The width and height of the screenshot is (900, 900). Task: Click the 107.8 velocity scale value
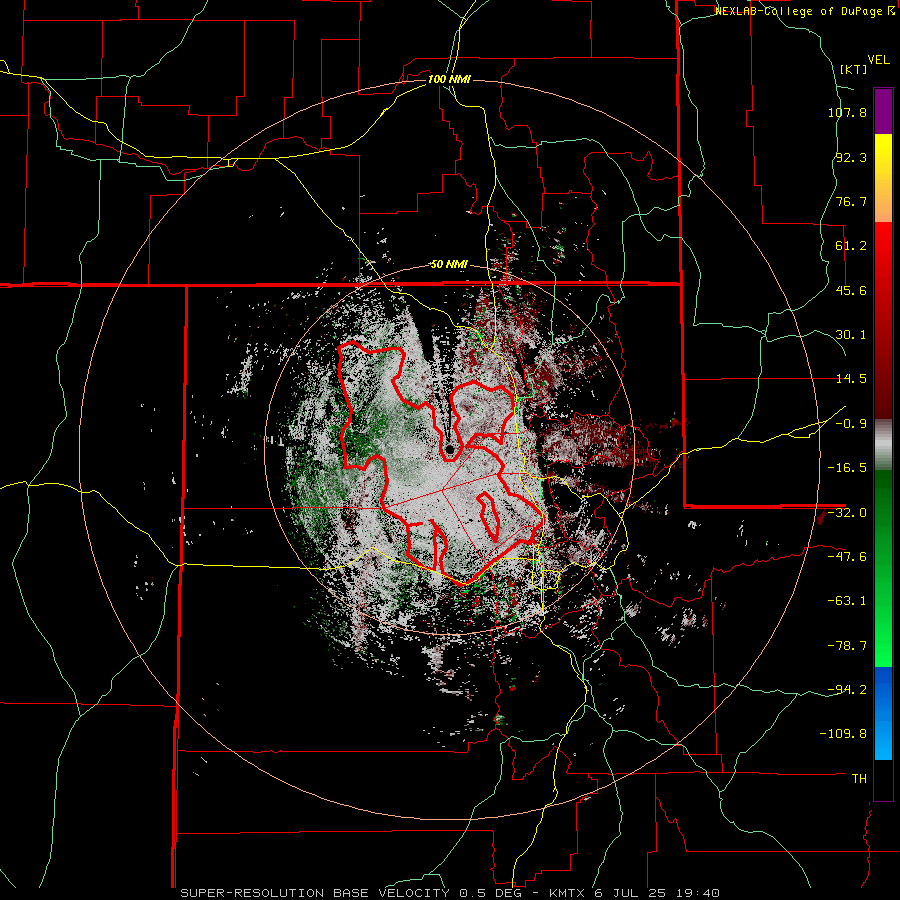point(847,112)
